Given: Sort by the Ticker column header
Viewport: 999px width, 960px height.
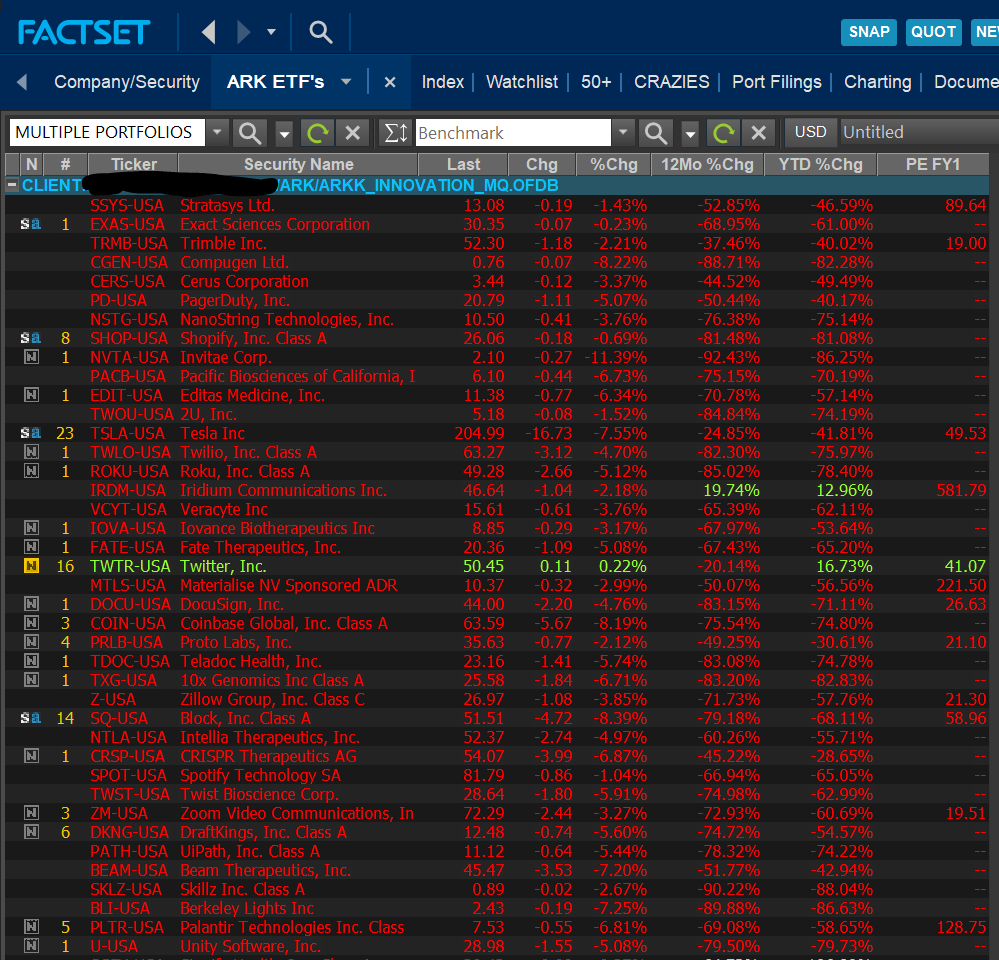Looking at the screenshot, I should point(134,164).
